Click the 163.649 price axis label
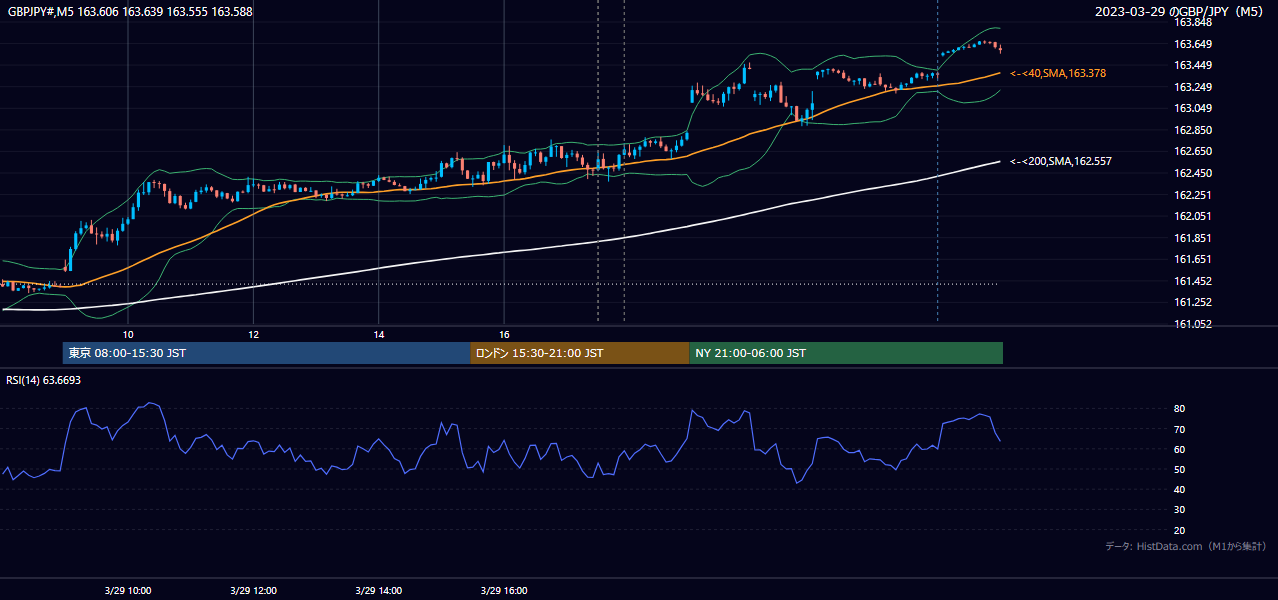This screenshot has height=600, width=1278. pyautogui.click(x=1193, y=44)
